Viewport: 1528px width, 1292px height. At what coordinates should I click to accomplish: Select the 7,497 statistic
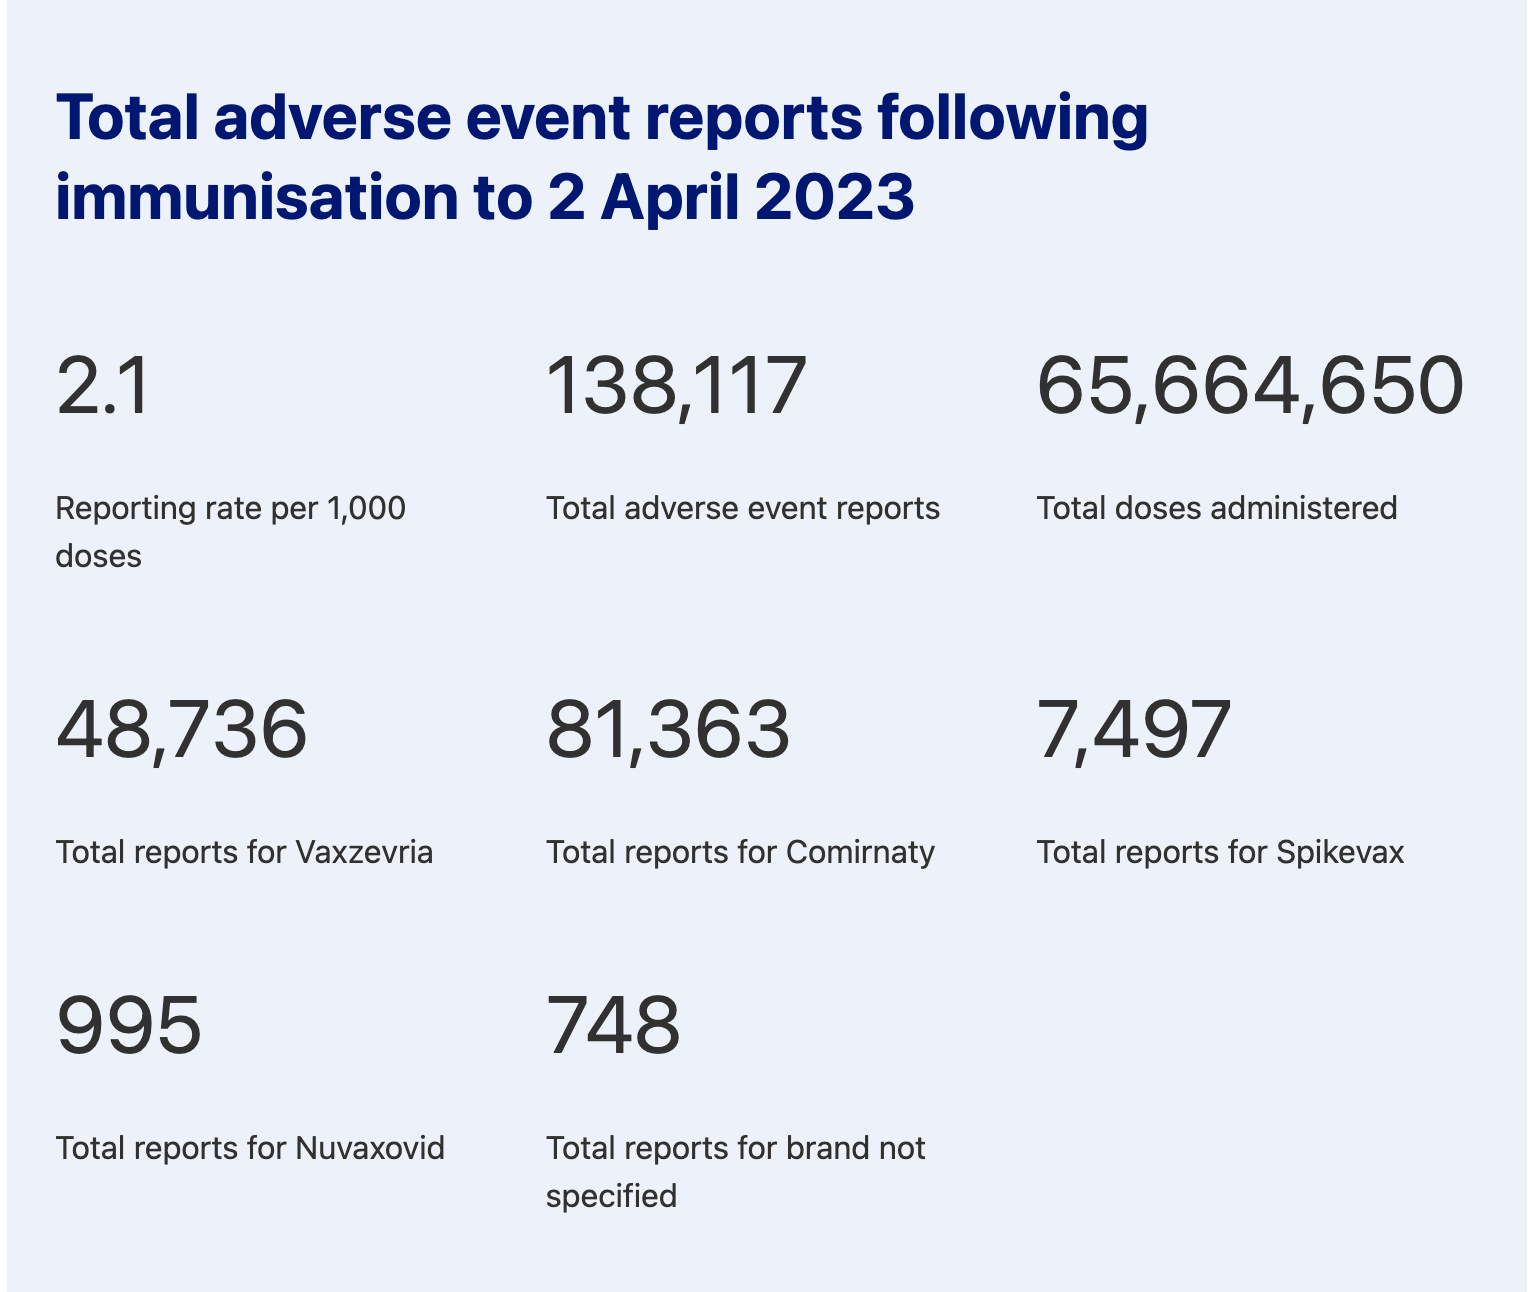[x=1133, y=730]
